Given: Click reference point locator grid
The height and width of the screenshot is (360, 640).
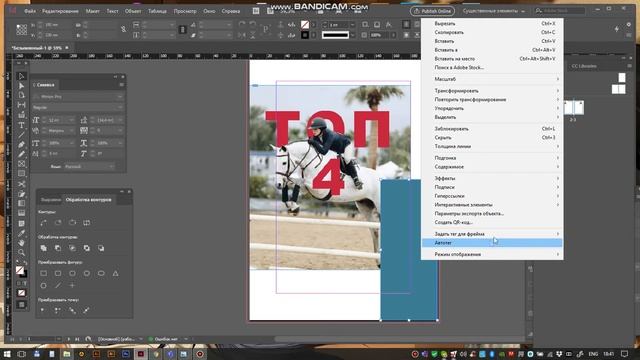Looking at the screenshot, I should (x=22, y=30).
